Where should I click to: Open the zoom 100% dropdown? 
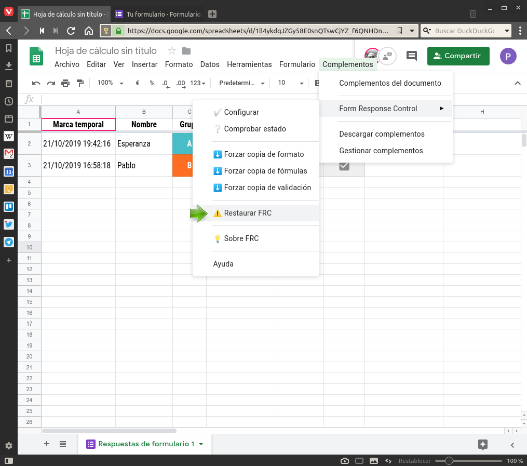tap(111, 83)
